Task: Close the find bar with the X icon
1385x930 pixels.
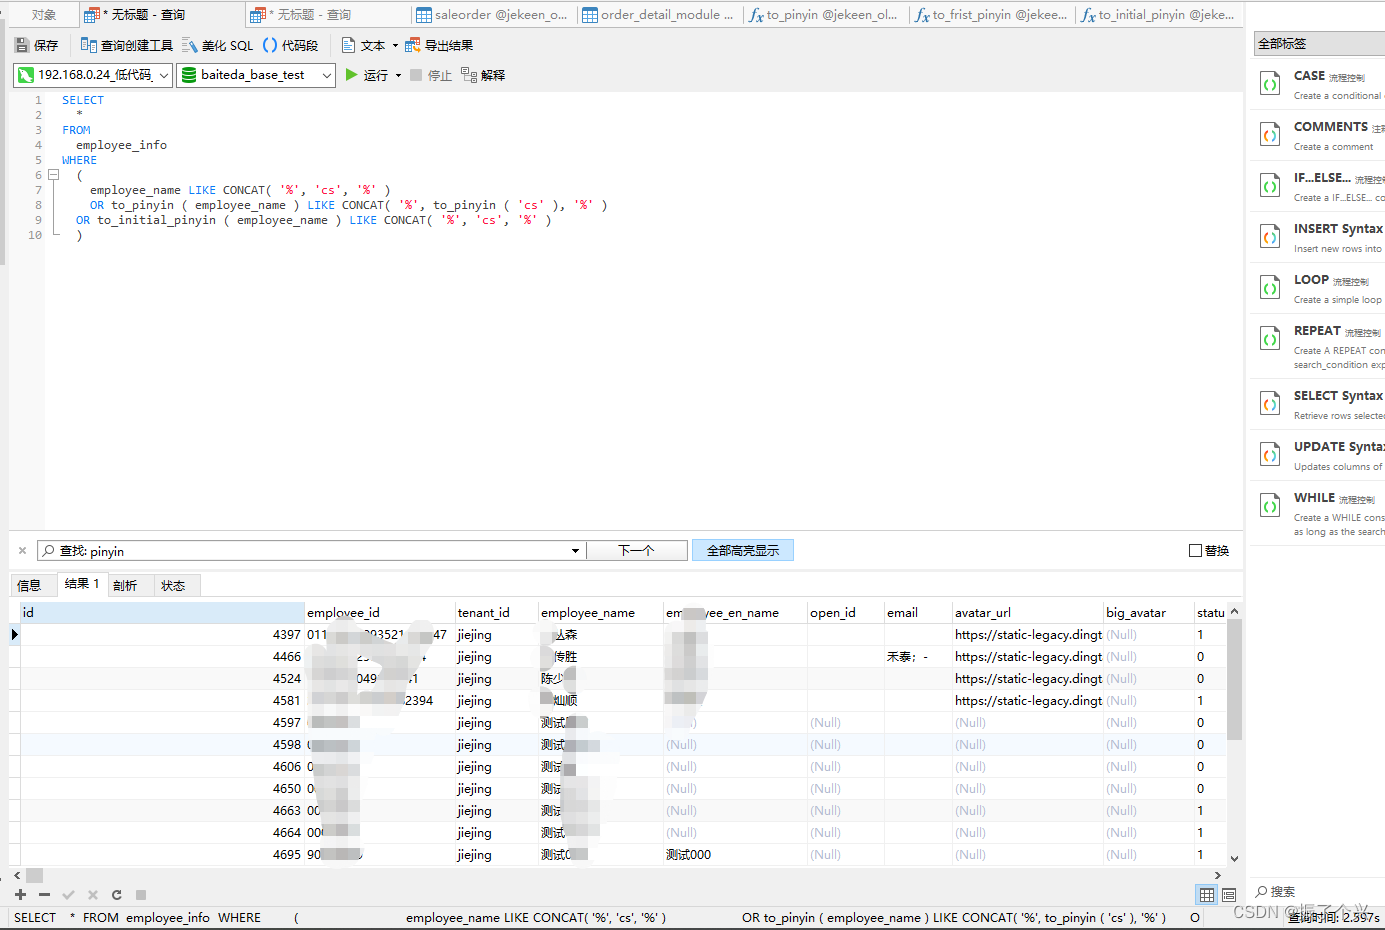Action: click(x=22, y=551)
